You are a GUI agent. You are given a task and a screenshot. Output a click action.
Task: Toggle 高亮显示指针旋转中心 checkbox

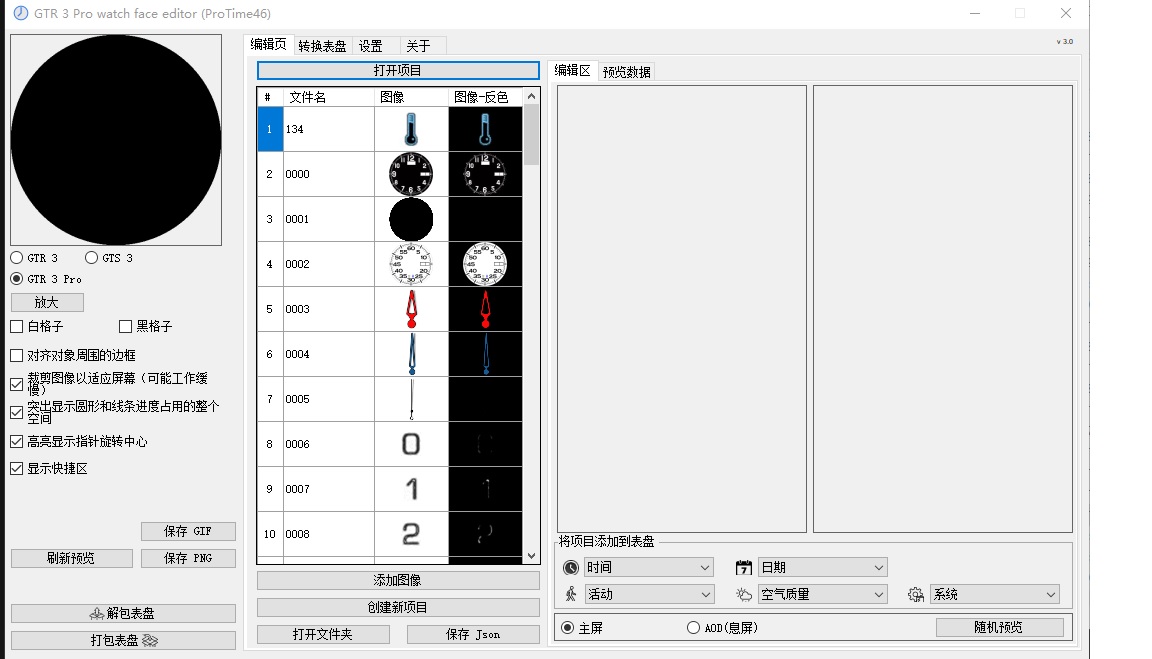(17, 442)
